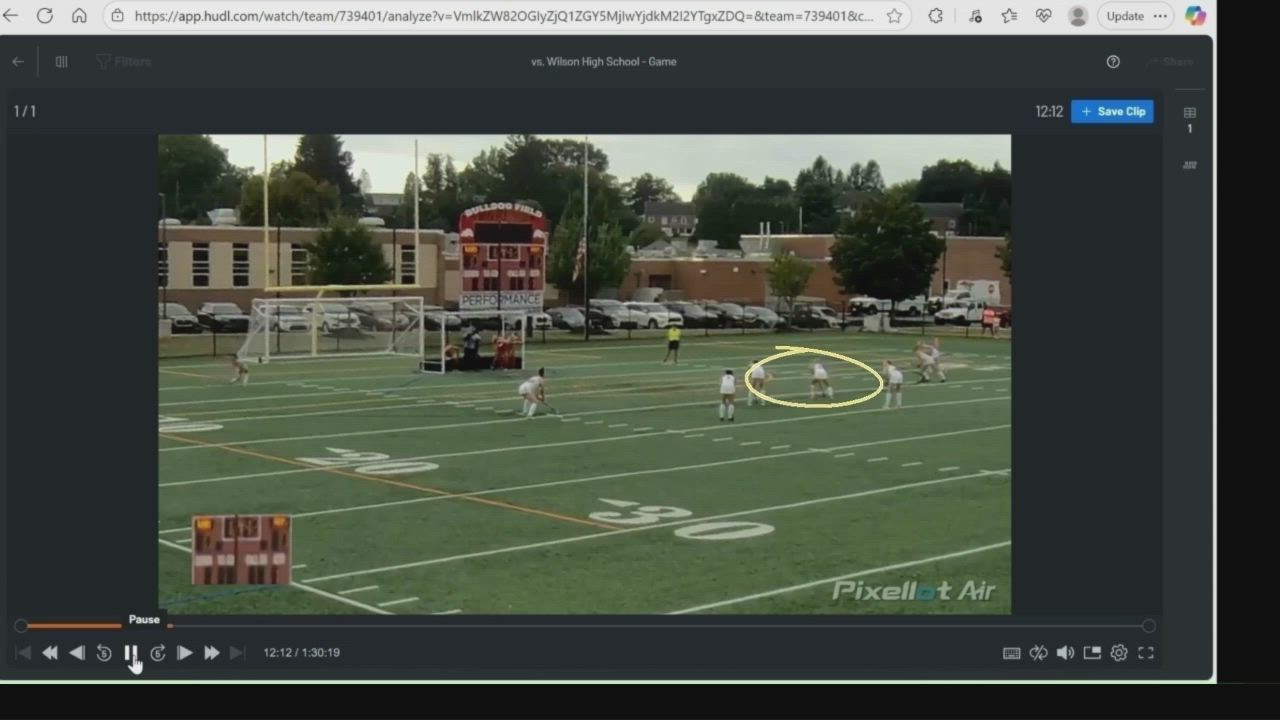Toggle the auto-advance loop icon

pyautogui.click(x=1039, y=653)
